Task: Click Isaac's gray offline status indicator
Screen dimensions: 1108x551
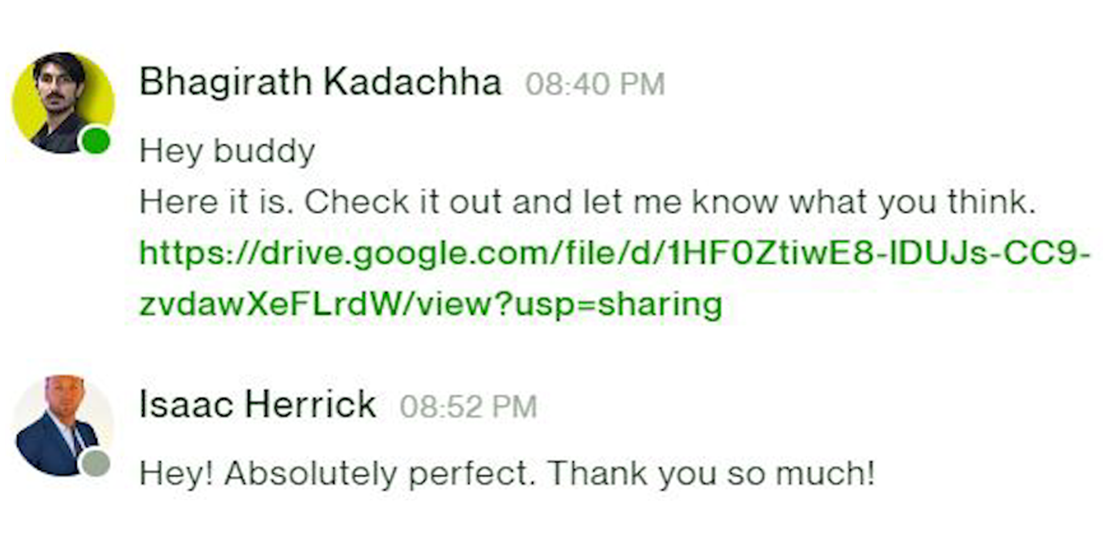Action: 95,463
